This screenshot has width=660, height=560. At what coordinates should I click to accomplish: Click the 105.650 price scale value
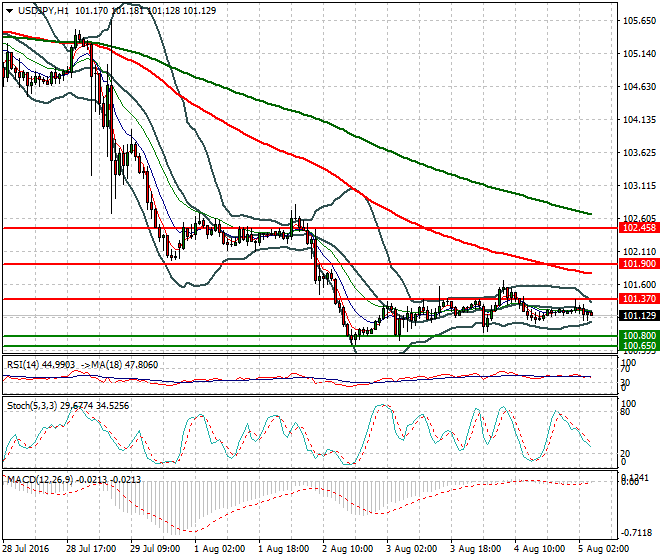coord(639,21)
